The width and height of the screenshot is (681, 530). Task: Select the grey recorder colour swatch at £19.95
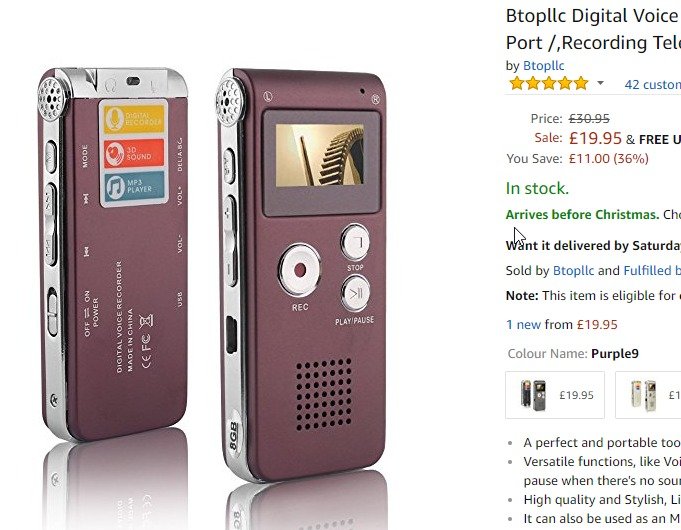tap(555, 395)
